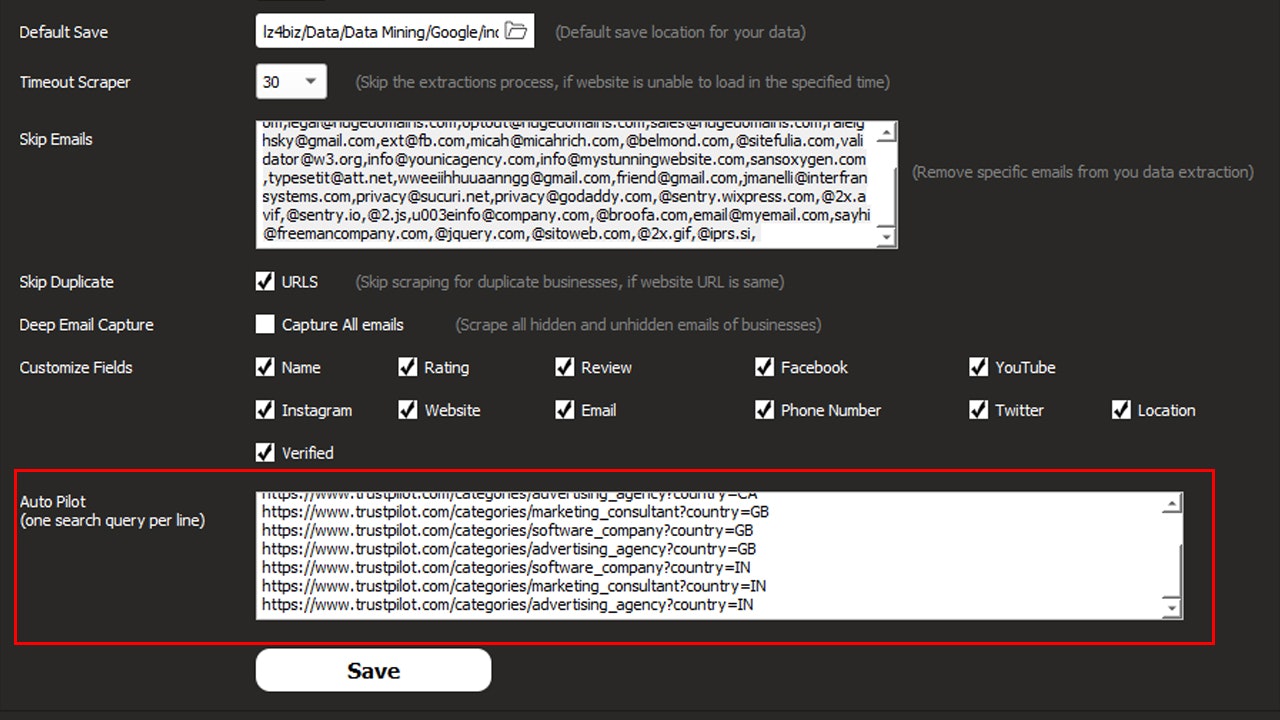Toggle the YouTube field checkbox

coord(978,367)
